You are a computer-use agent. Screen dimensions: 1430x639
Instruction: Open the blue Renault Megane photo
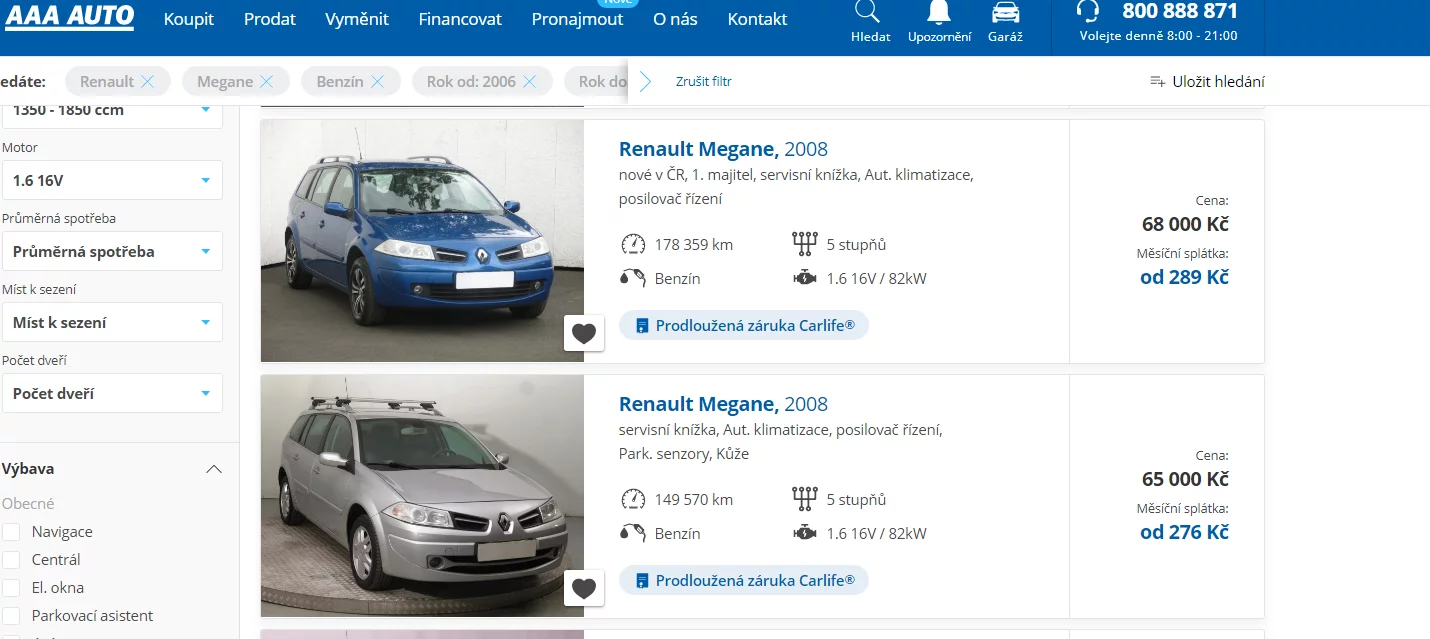422,241
